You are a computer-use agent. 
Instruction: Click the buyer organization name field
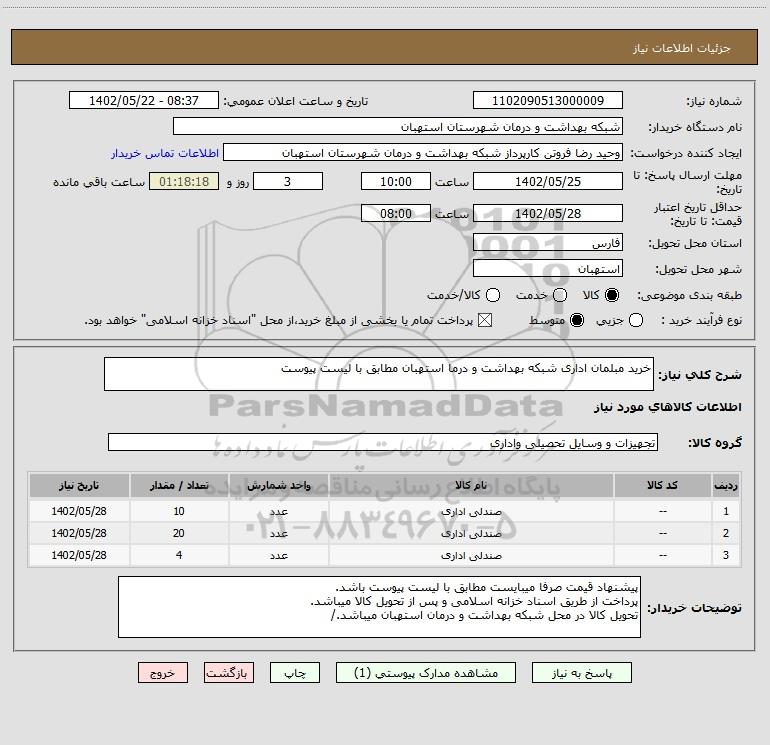pyautogui.click(x=398, y=127)
